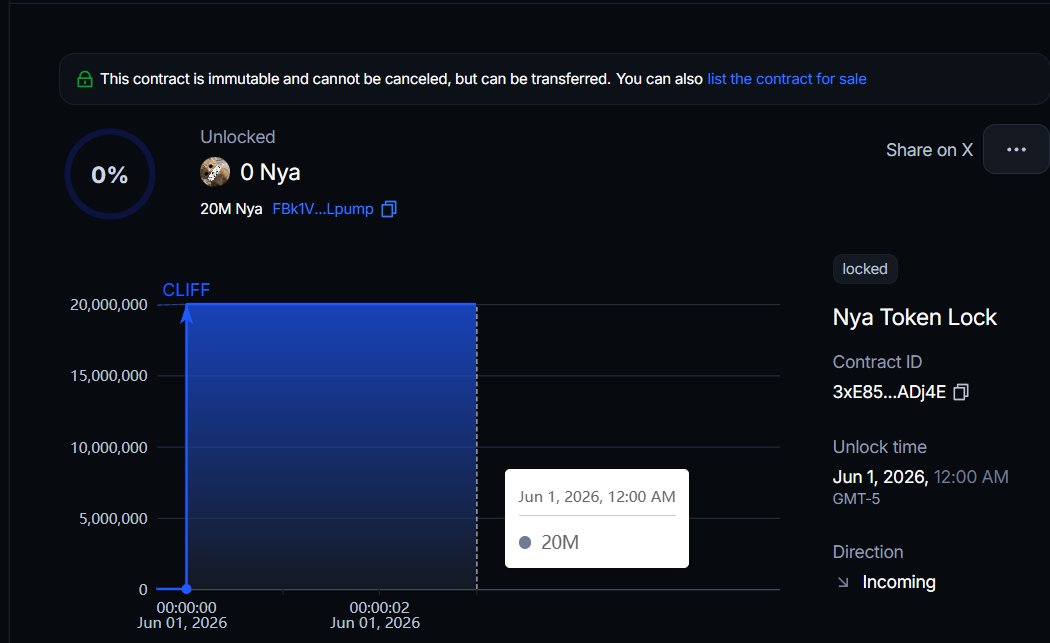Click the Share on X option

[x=929, y=149]
